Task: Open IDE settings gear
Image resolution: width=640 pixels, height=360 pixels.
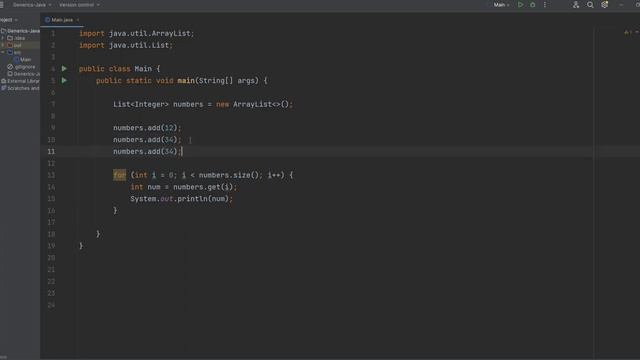Action: pyautogui.click(x=604, y=5)
